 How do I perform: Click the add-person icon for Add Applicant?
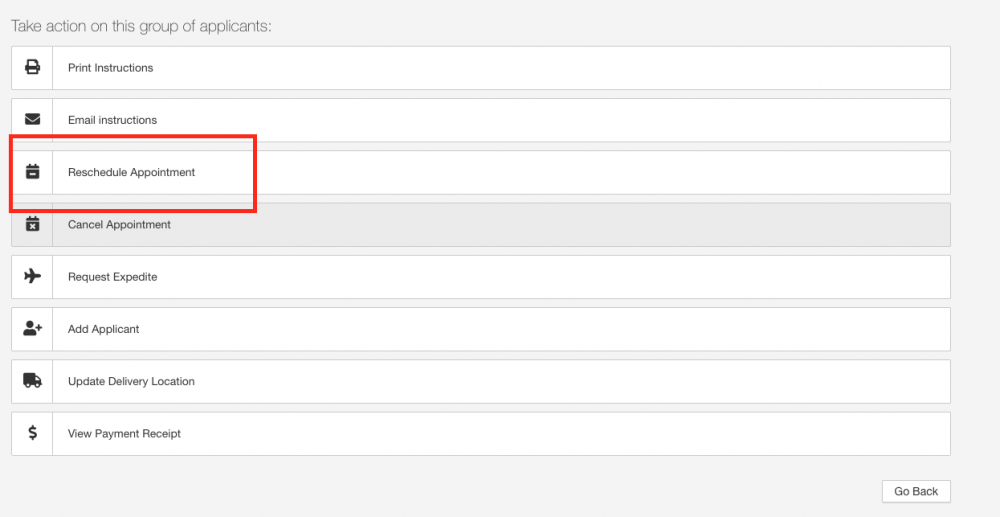(32, 329)
